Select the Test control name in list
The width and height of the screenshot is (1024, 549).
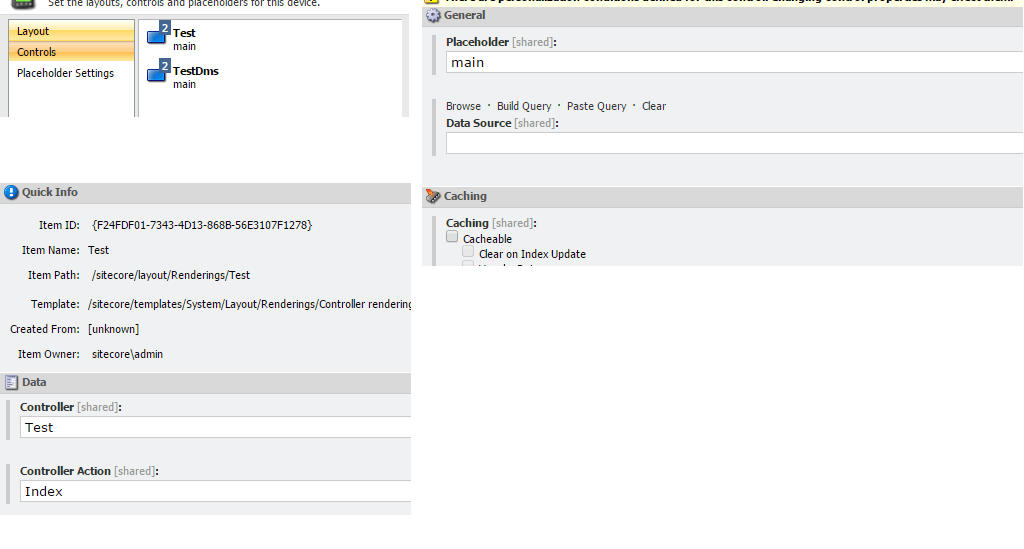pos(184,33)
